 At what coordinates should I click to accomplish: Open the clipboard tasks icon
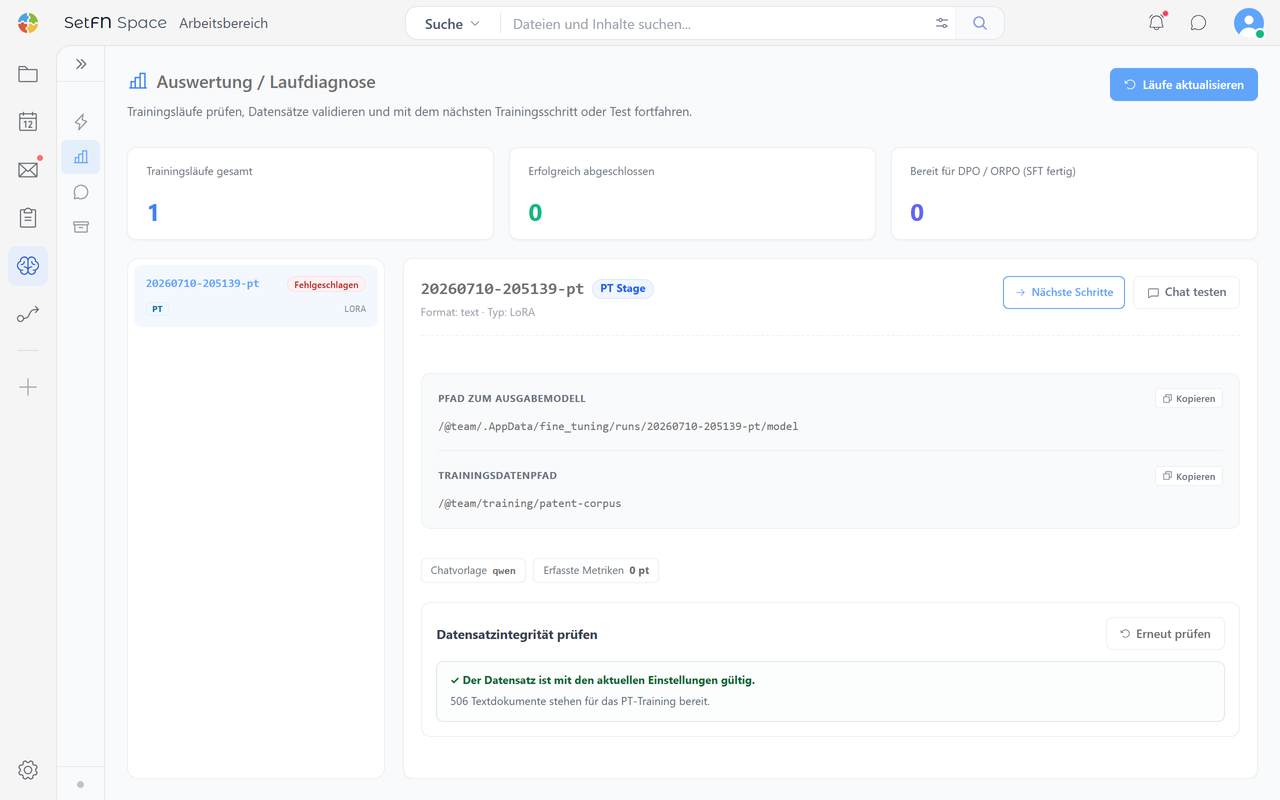tap(28, 218)
